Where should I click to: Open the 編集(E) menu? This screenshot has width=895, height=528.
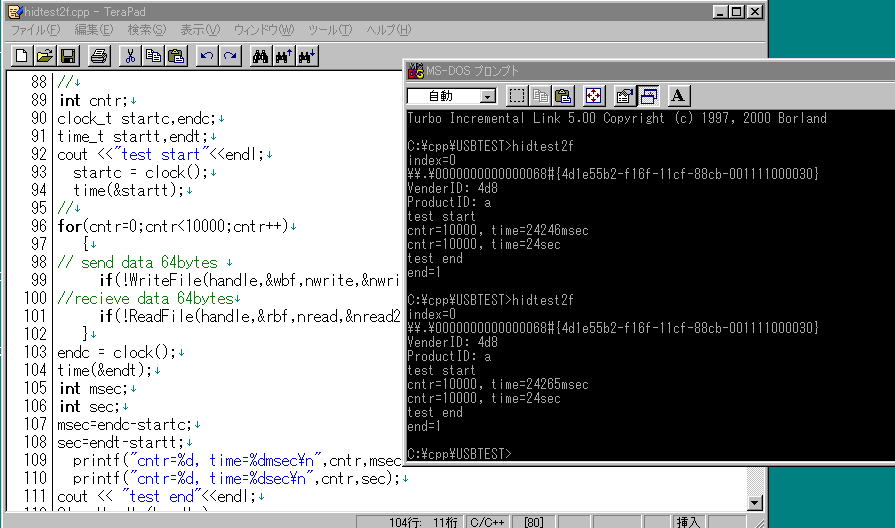click(x=94, y=30)
